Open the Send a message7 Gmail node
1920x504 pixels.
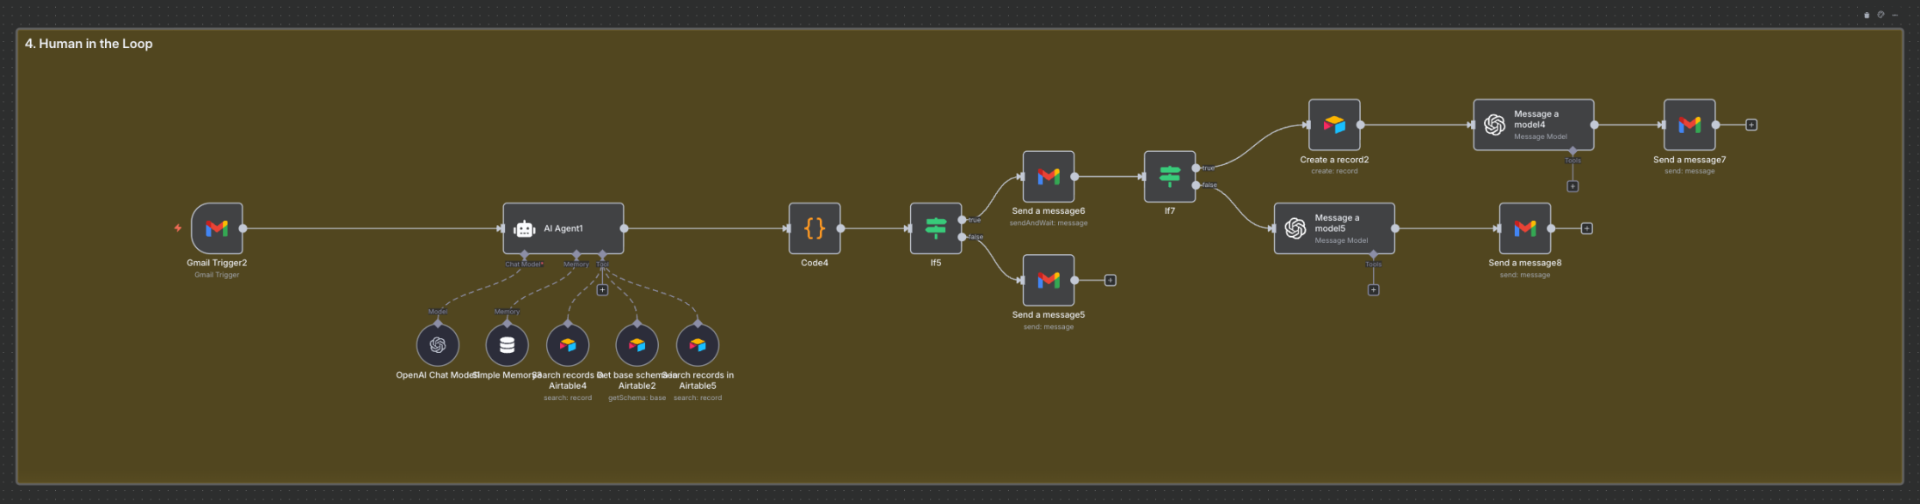click(1690, 125)
